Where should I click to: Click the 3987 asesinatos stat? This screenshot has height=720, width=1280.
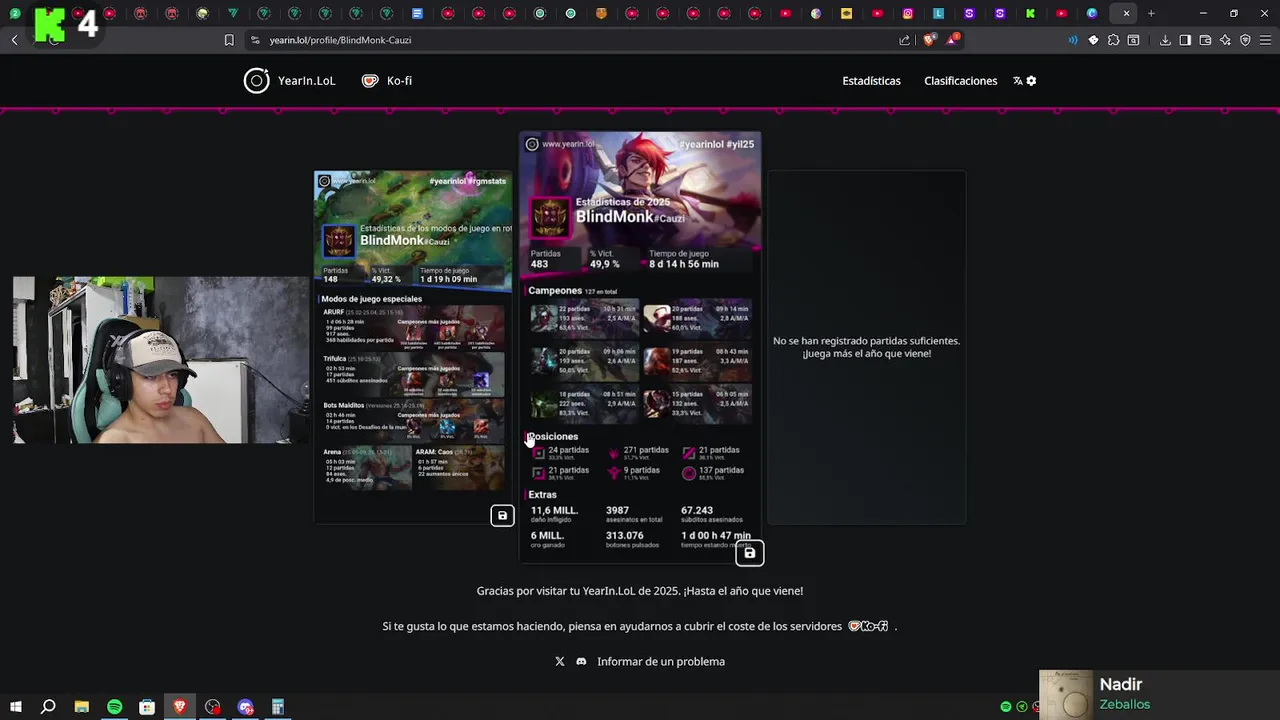634,514
